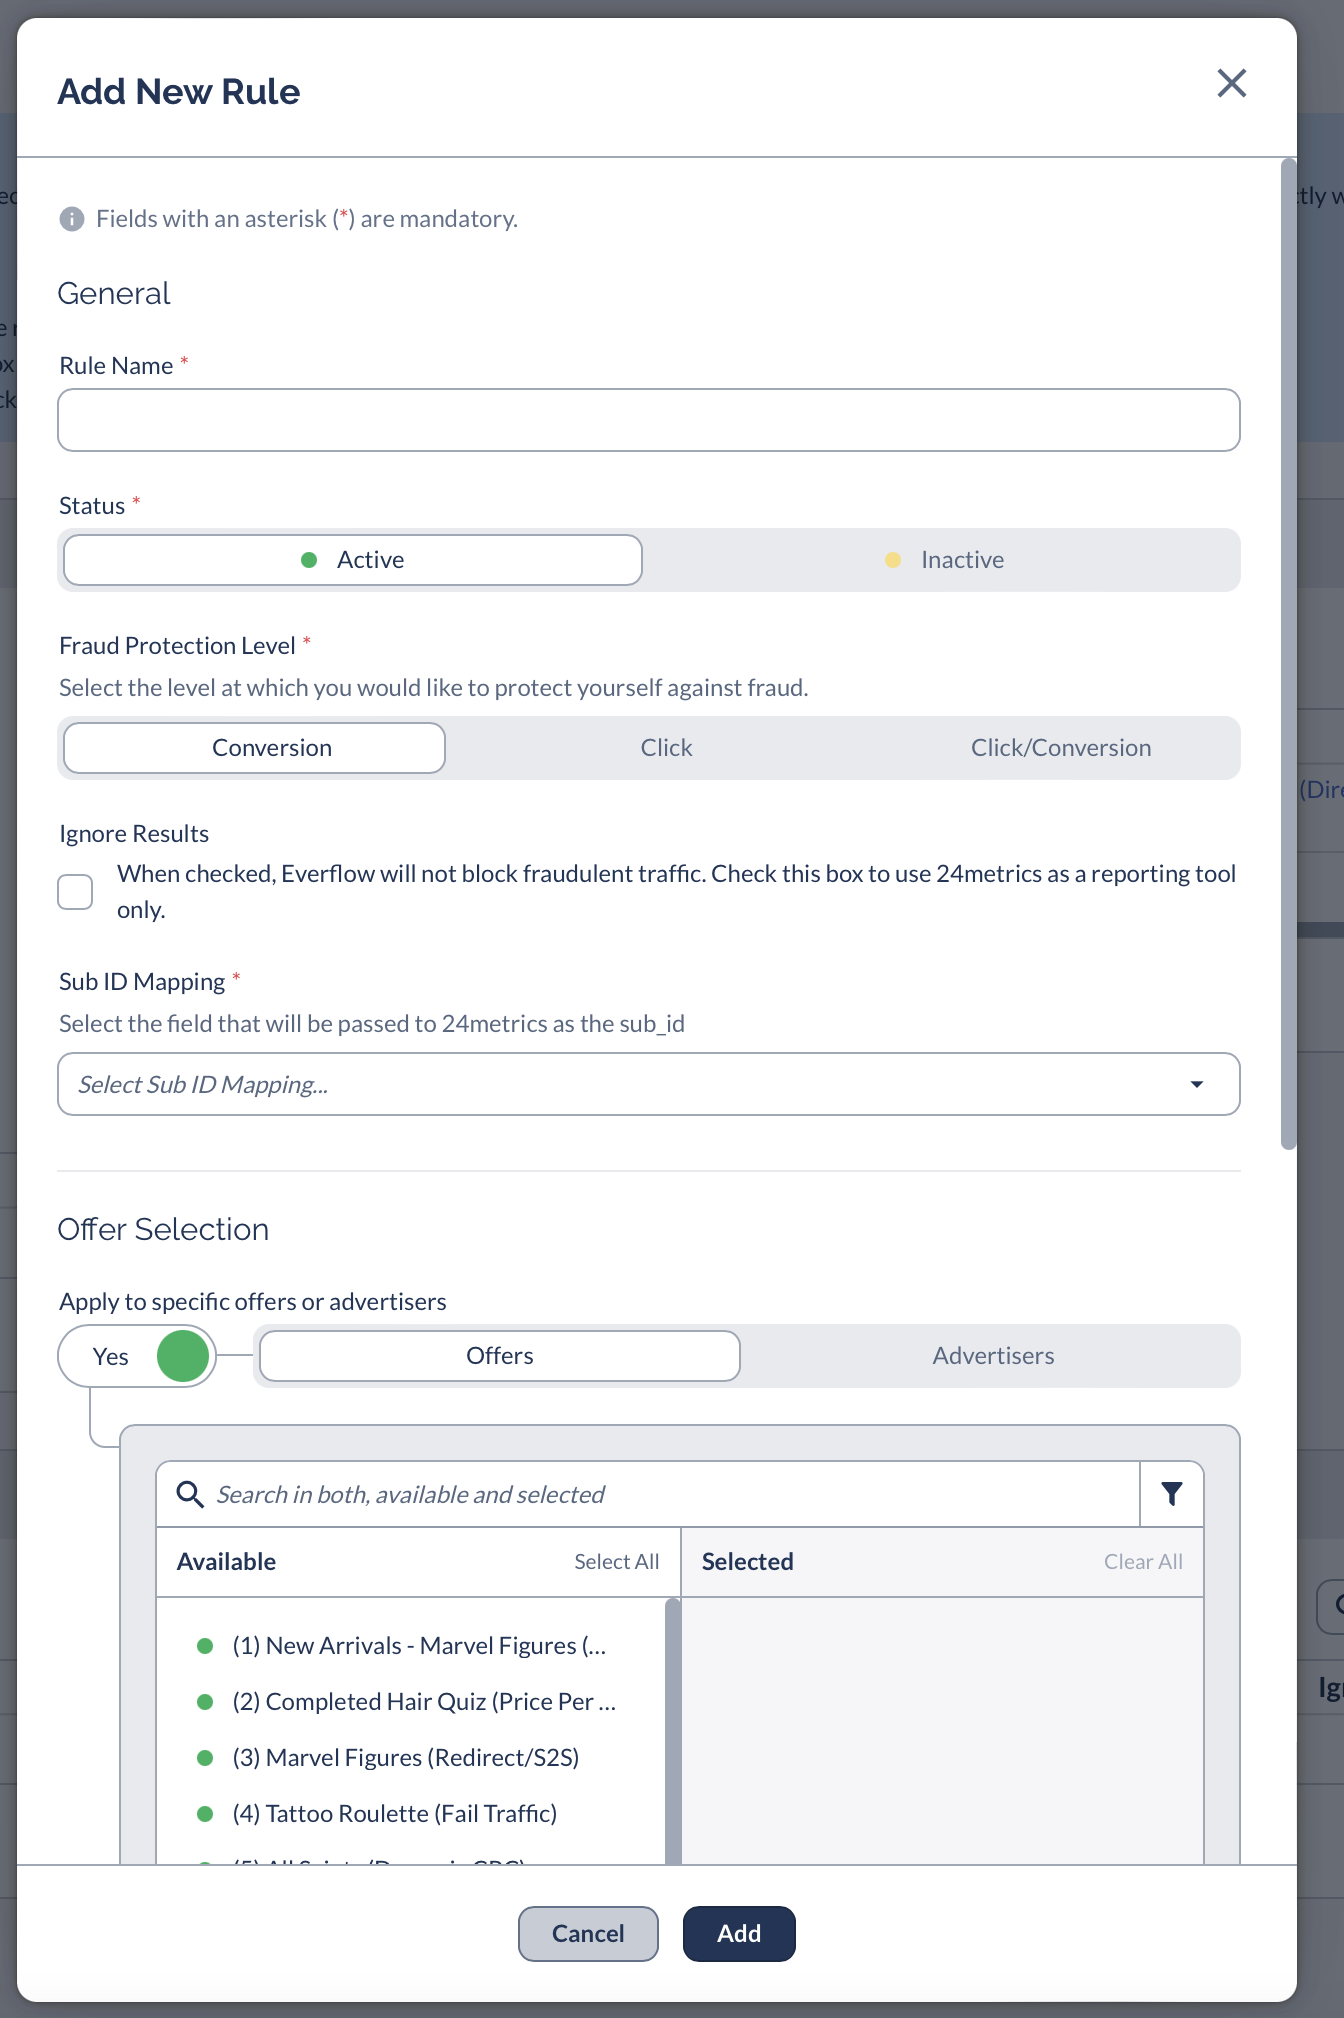Screen dimensions: 1344x2018
Task: Click the Available list scrollbar
Action: coord(673,1730)
